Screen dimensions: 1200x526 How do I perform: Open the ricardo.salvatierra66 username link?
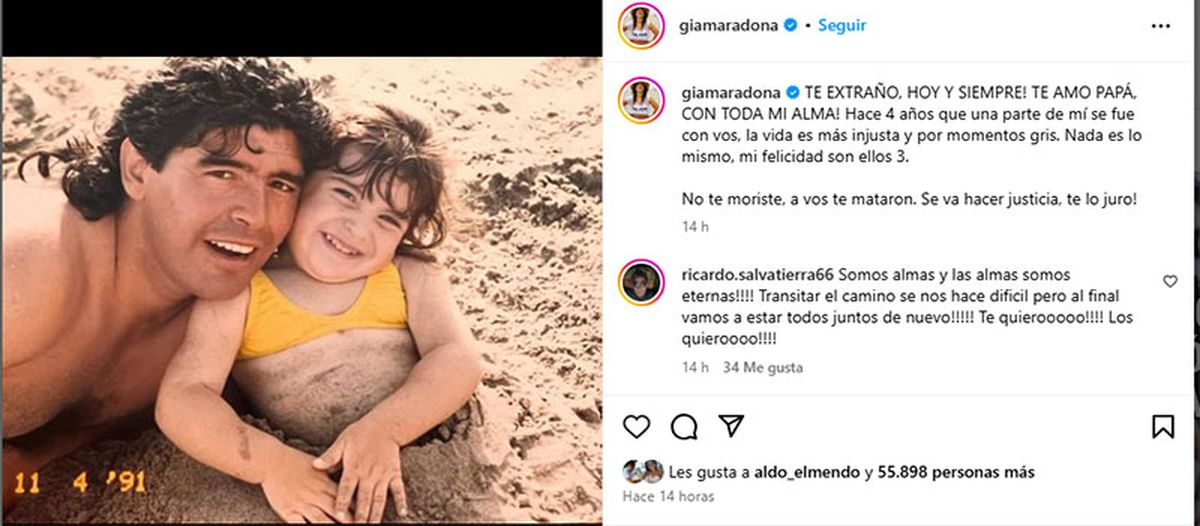(757, 274)
